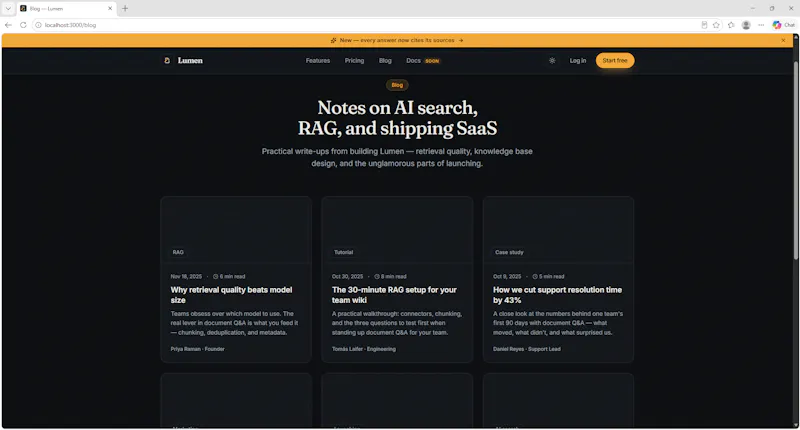Click the SOON badge beside Docs
800x430 pixels.
click(432, 61)
